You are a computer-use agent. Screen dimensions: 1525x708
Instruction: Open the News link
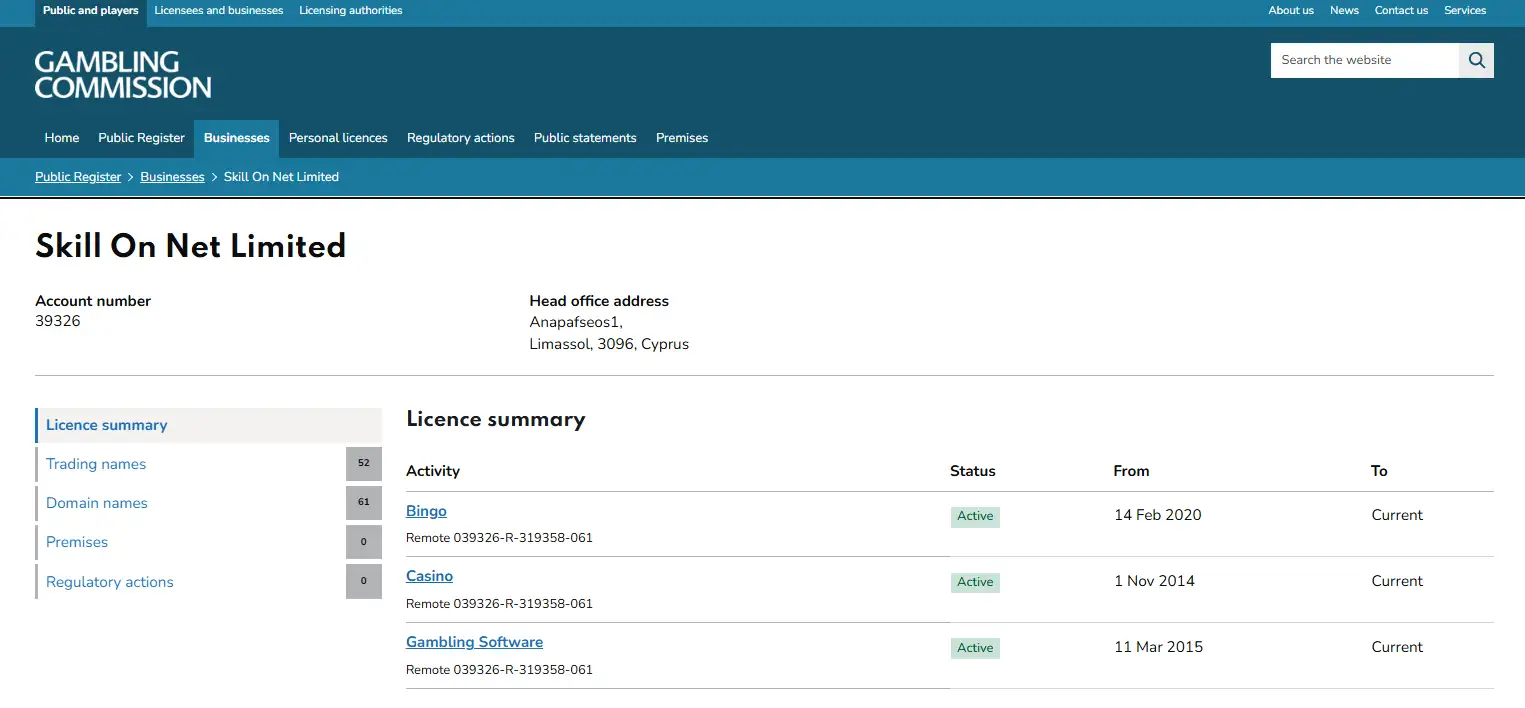tap(1344, 11)
